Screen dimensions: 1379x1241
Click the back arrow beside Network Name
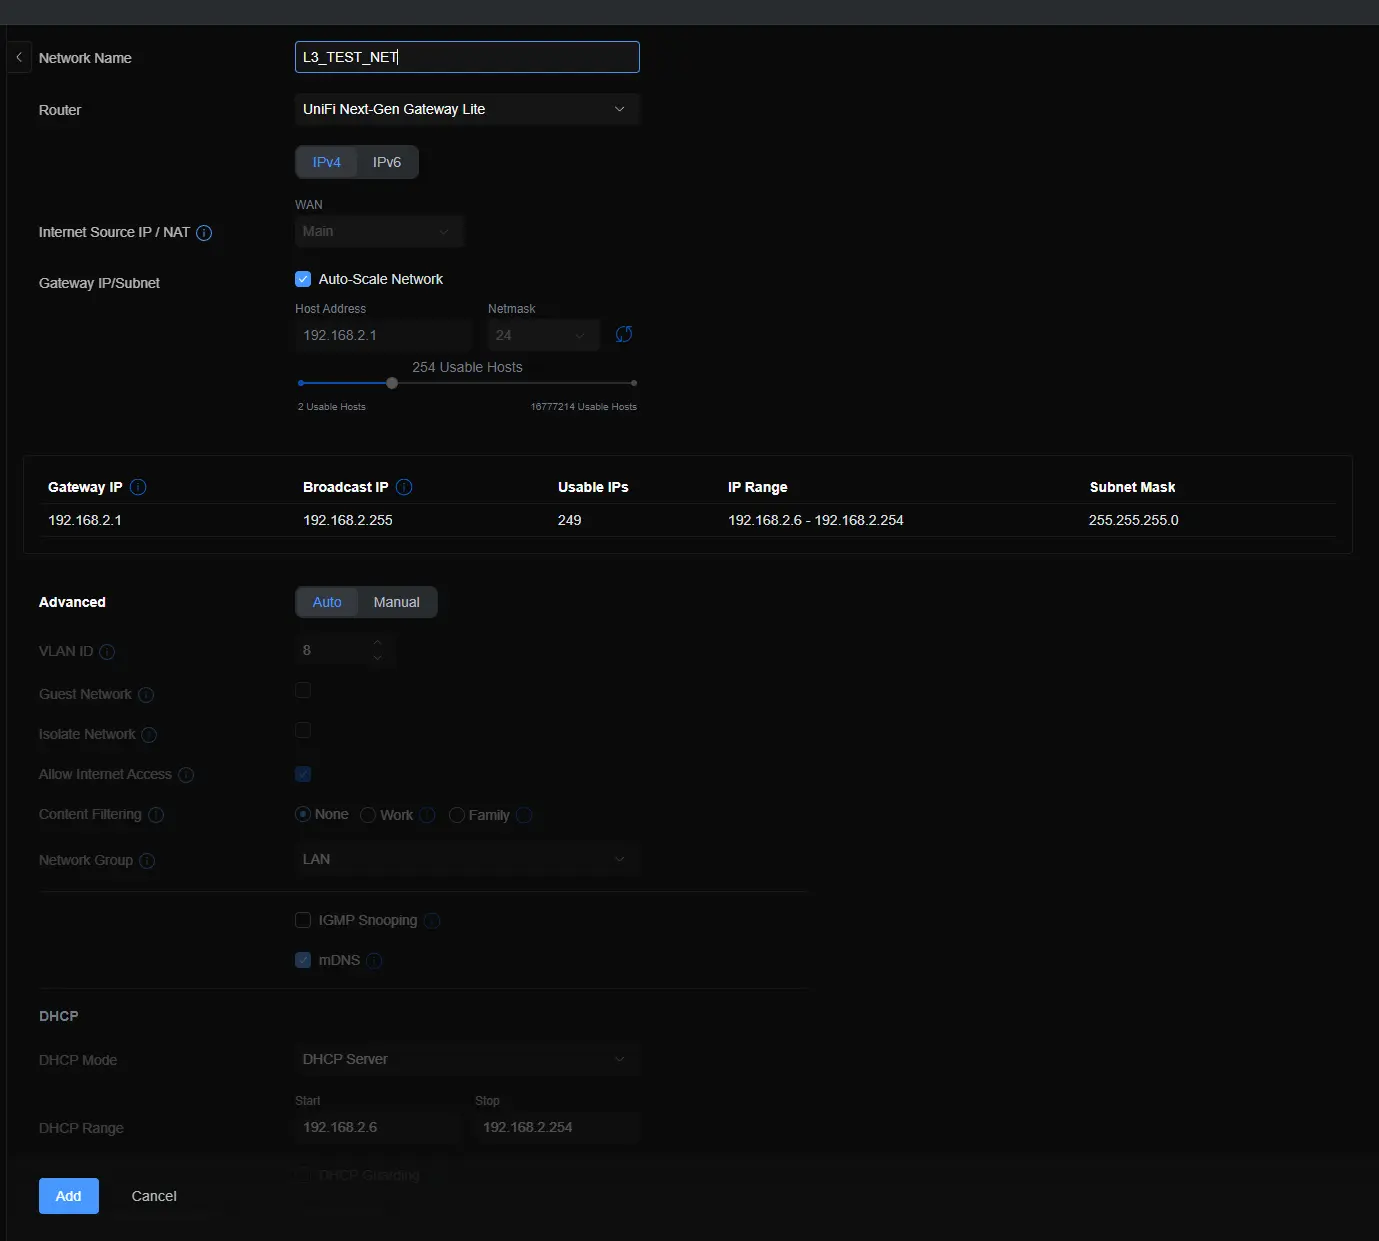19,58
